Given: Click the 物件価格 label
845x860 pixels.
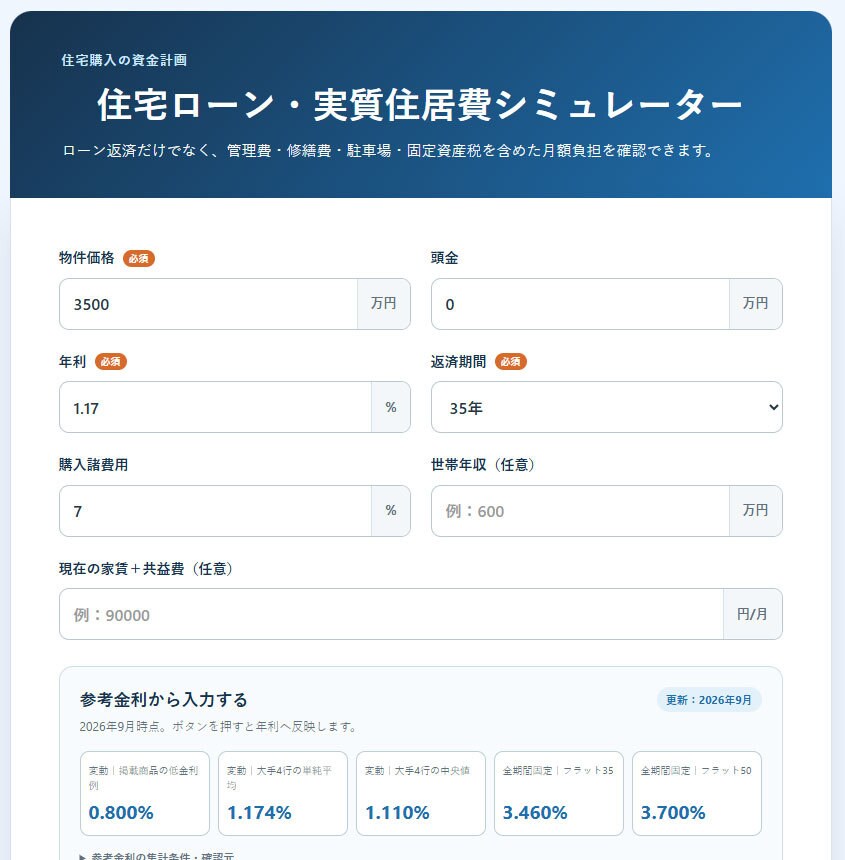Looking at the screenshot, I should coord(87,258).
